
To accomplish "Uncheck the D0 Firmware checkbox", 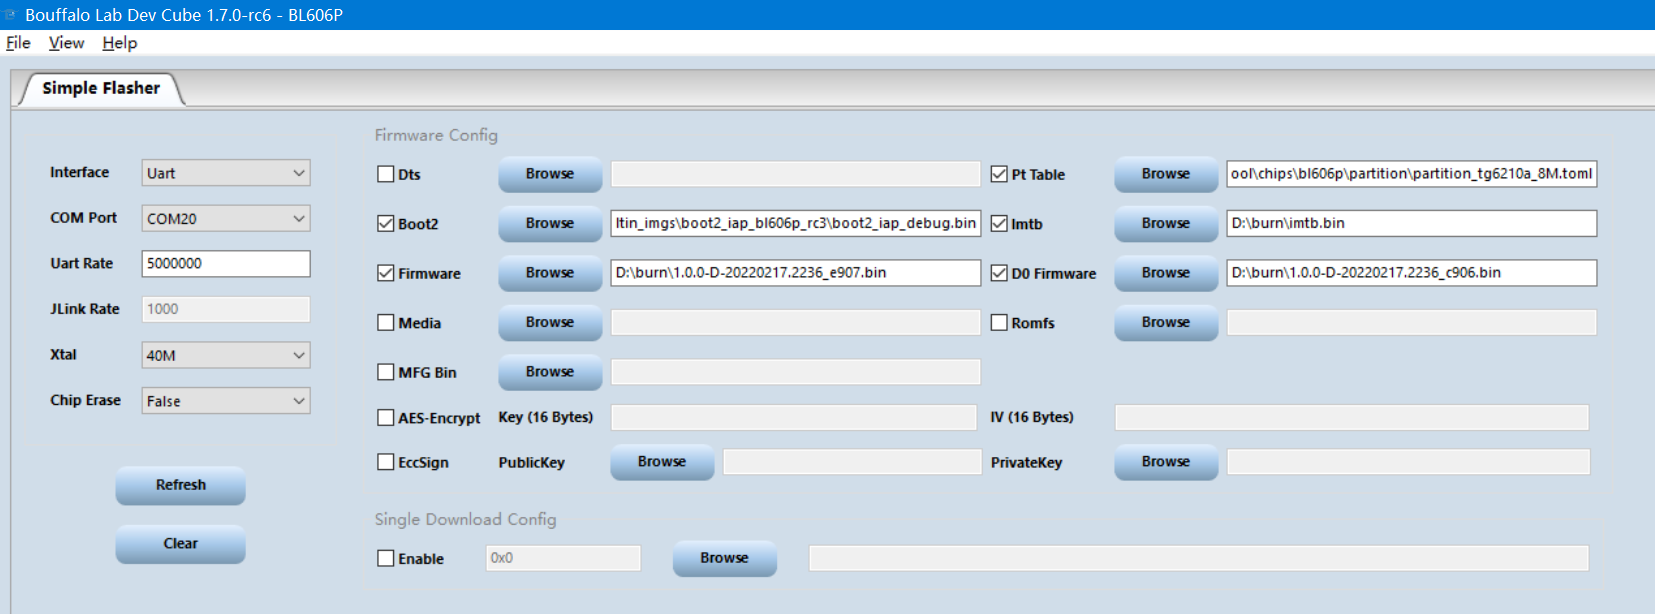I will click(x=998, y=273).
